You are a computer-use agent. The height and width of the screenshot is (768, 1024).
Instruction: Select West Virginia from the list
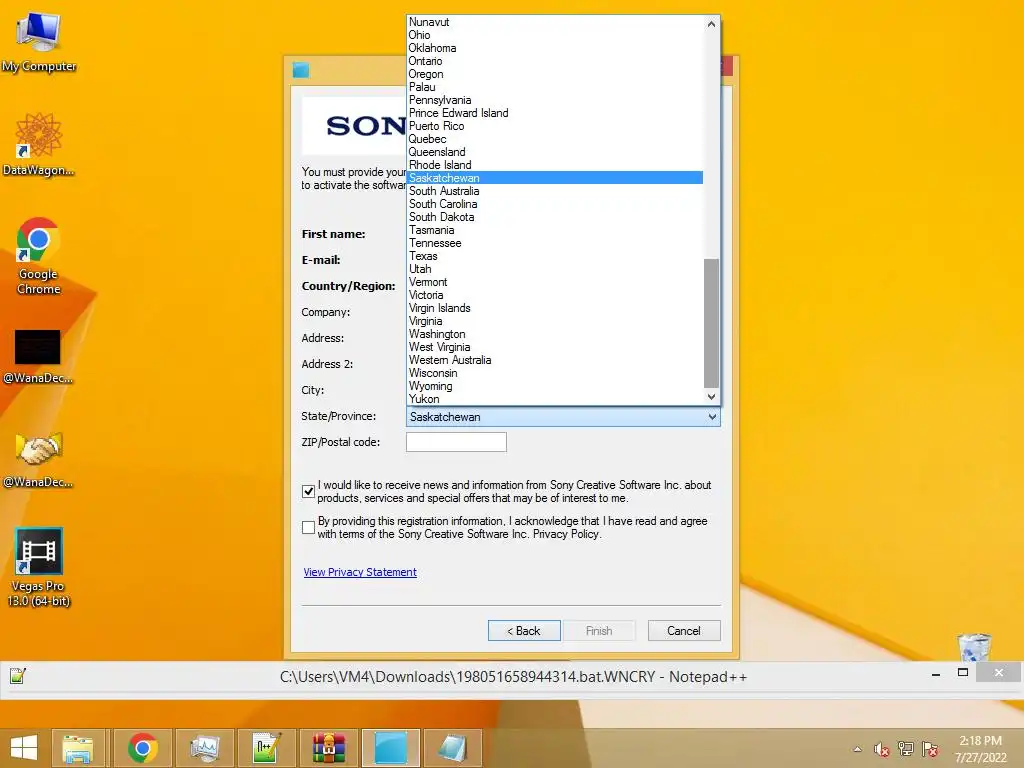coord(554,347)
